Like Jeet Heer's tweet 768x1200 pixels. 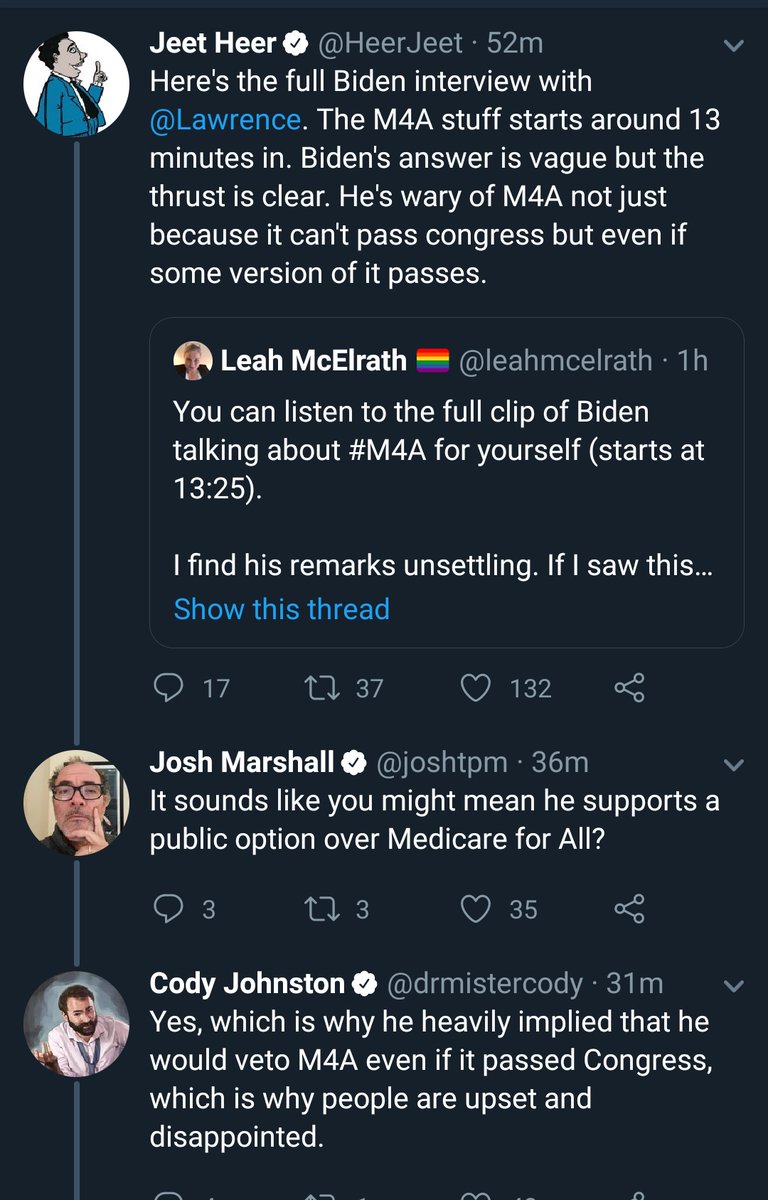tap(477, 687)
